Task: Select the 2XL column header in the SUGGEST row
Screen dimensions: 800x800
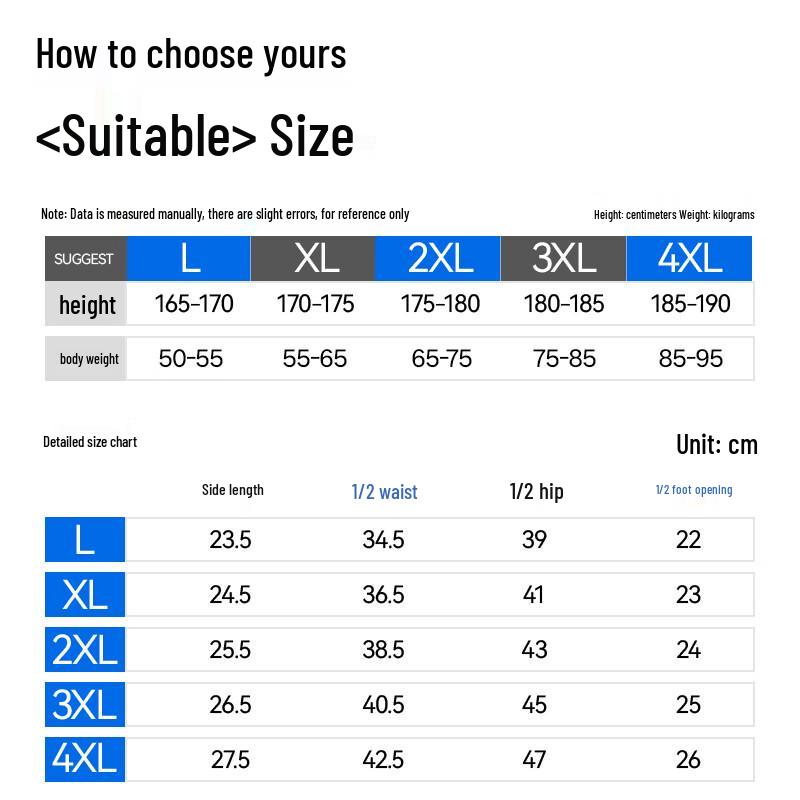Action: click(439, 258)
